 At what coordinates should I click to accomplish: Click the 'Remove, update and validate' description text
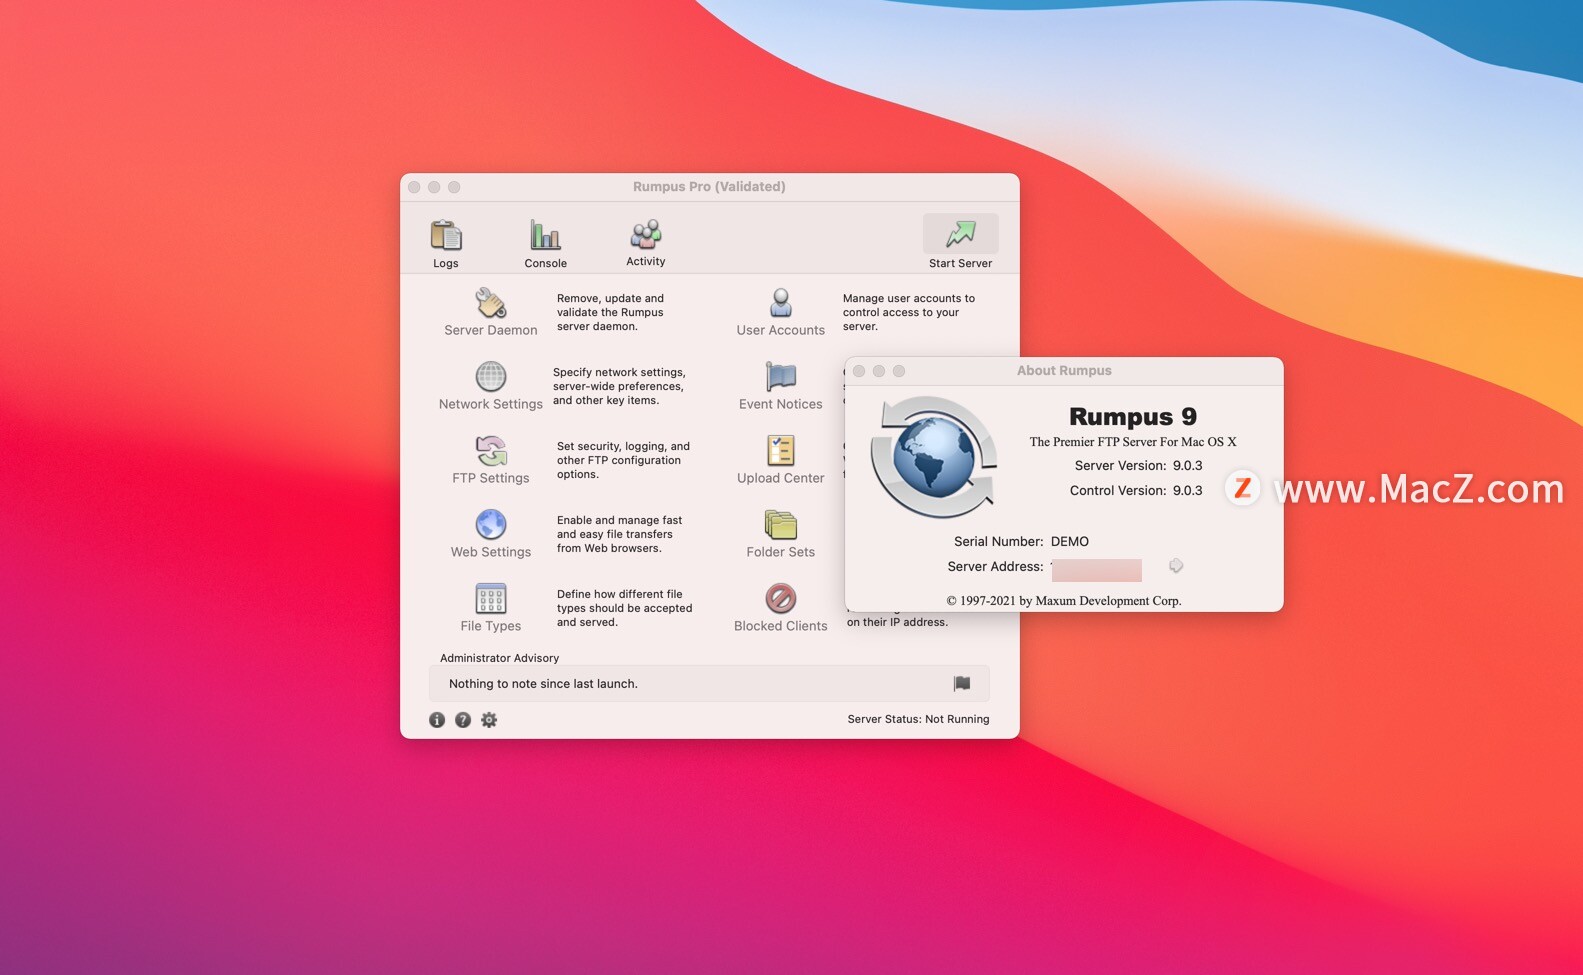point(610,312)
